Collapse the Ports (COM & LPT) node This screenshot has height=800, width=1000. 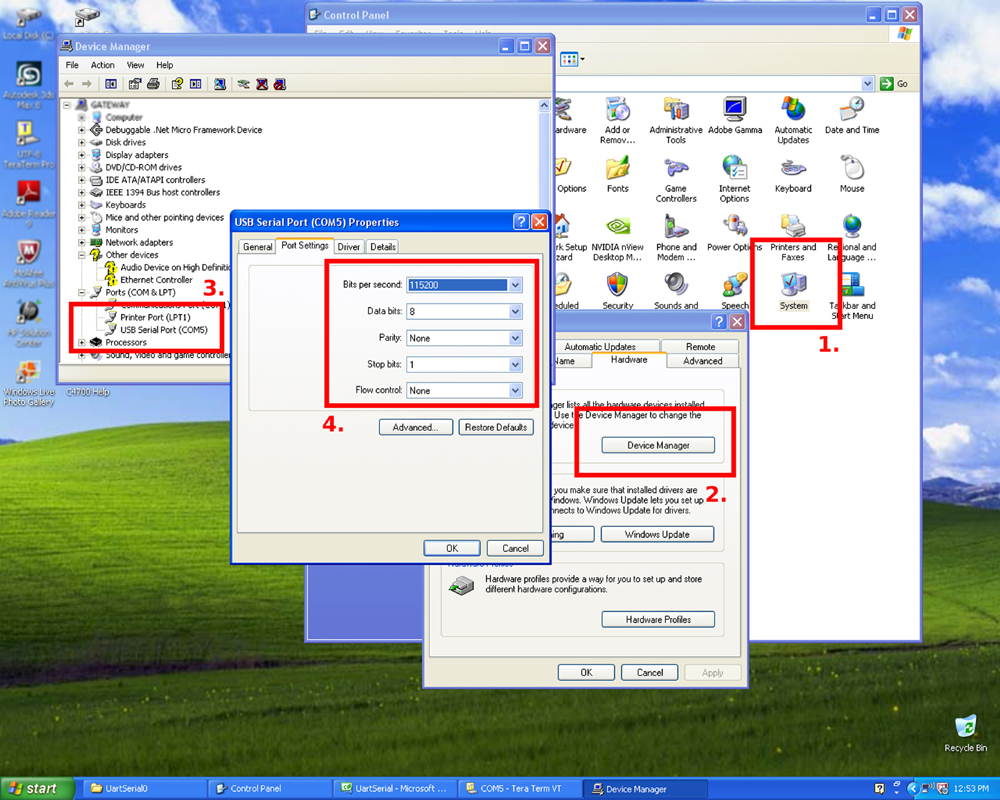point(82,292)
